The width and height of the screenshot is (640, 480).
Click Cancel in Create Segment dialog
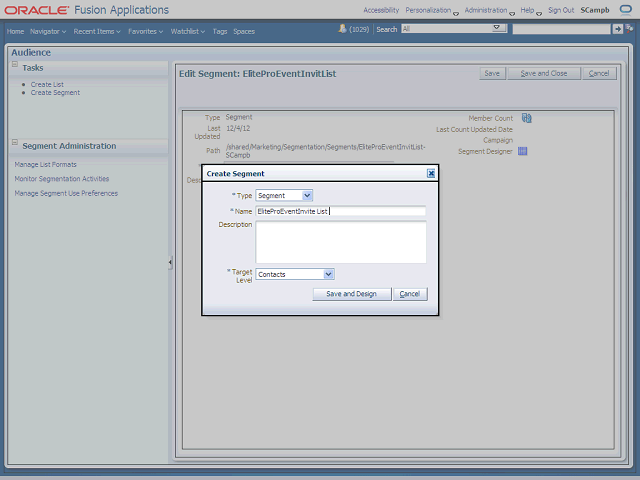[x=410, y=294]
